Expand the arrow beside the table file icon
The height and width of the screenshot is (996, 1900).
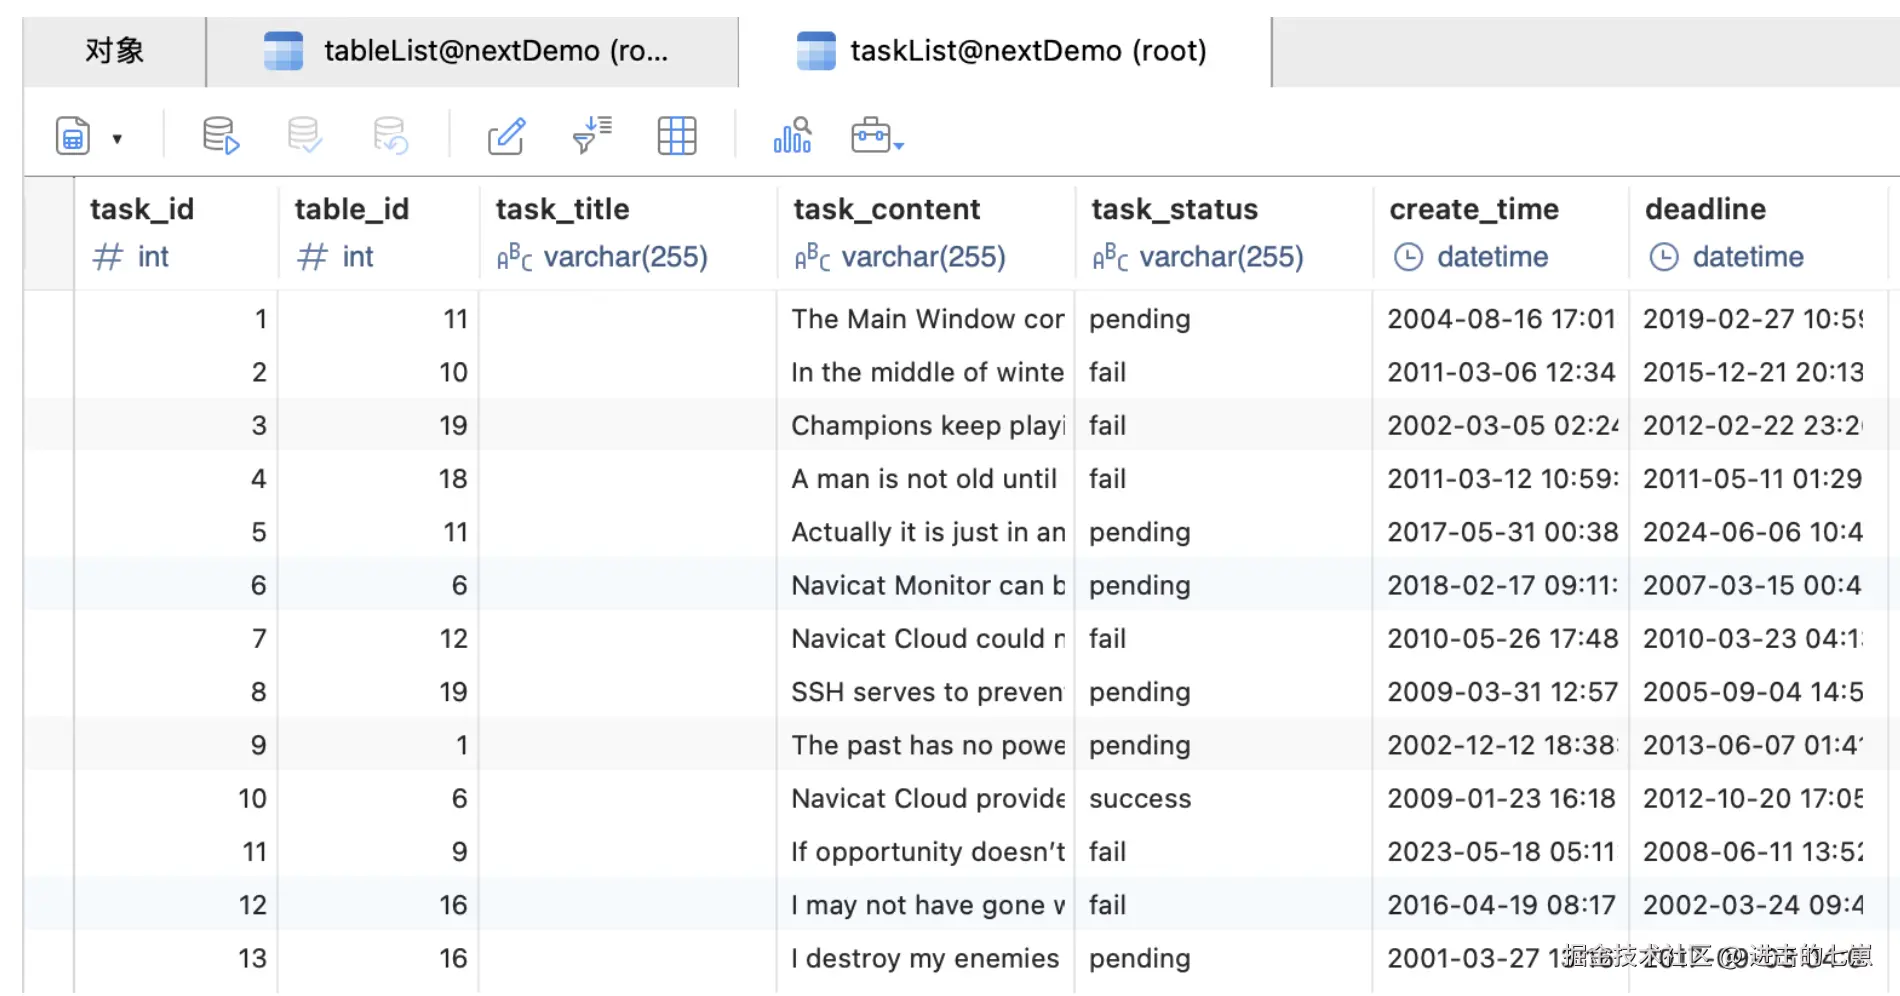click(x=117, y=139)
